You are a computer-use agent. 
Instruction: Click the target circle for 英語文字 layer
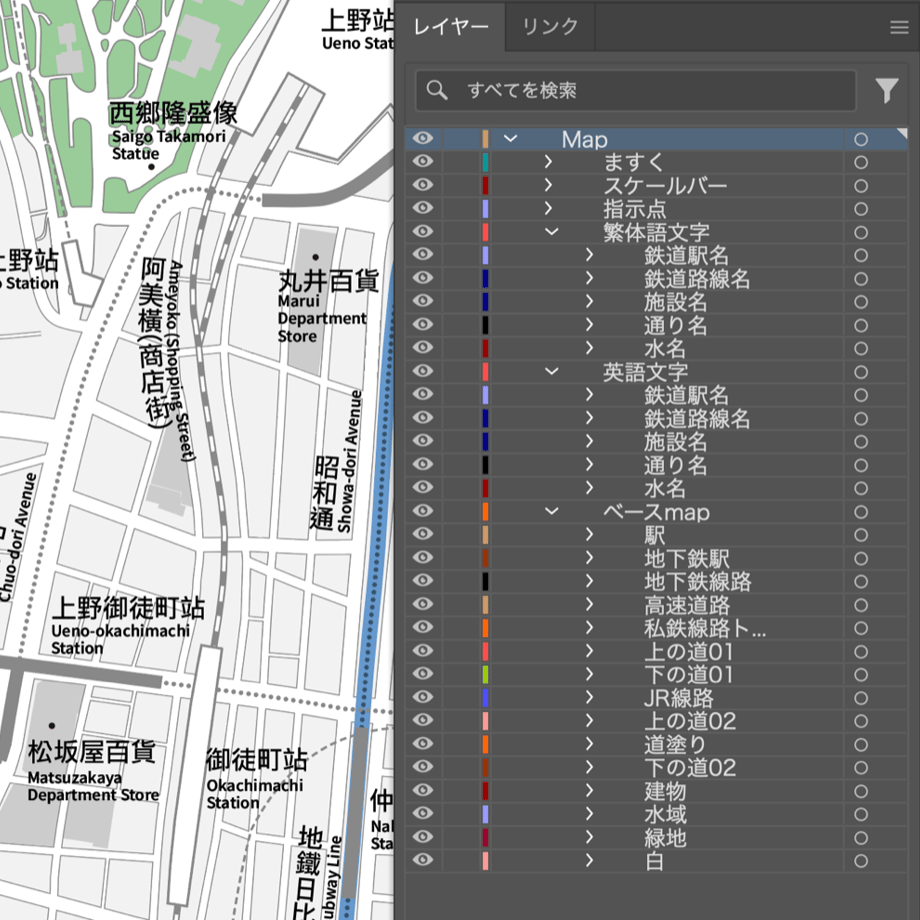coord(861,372)
